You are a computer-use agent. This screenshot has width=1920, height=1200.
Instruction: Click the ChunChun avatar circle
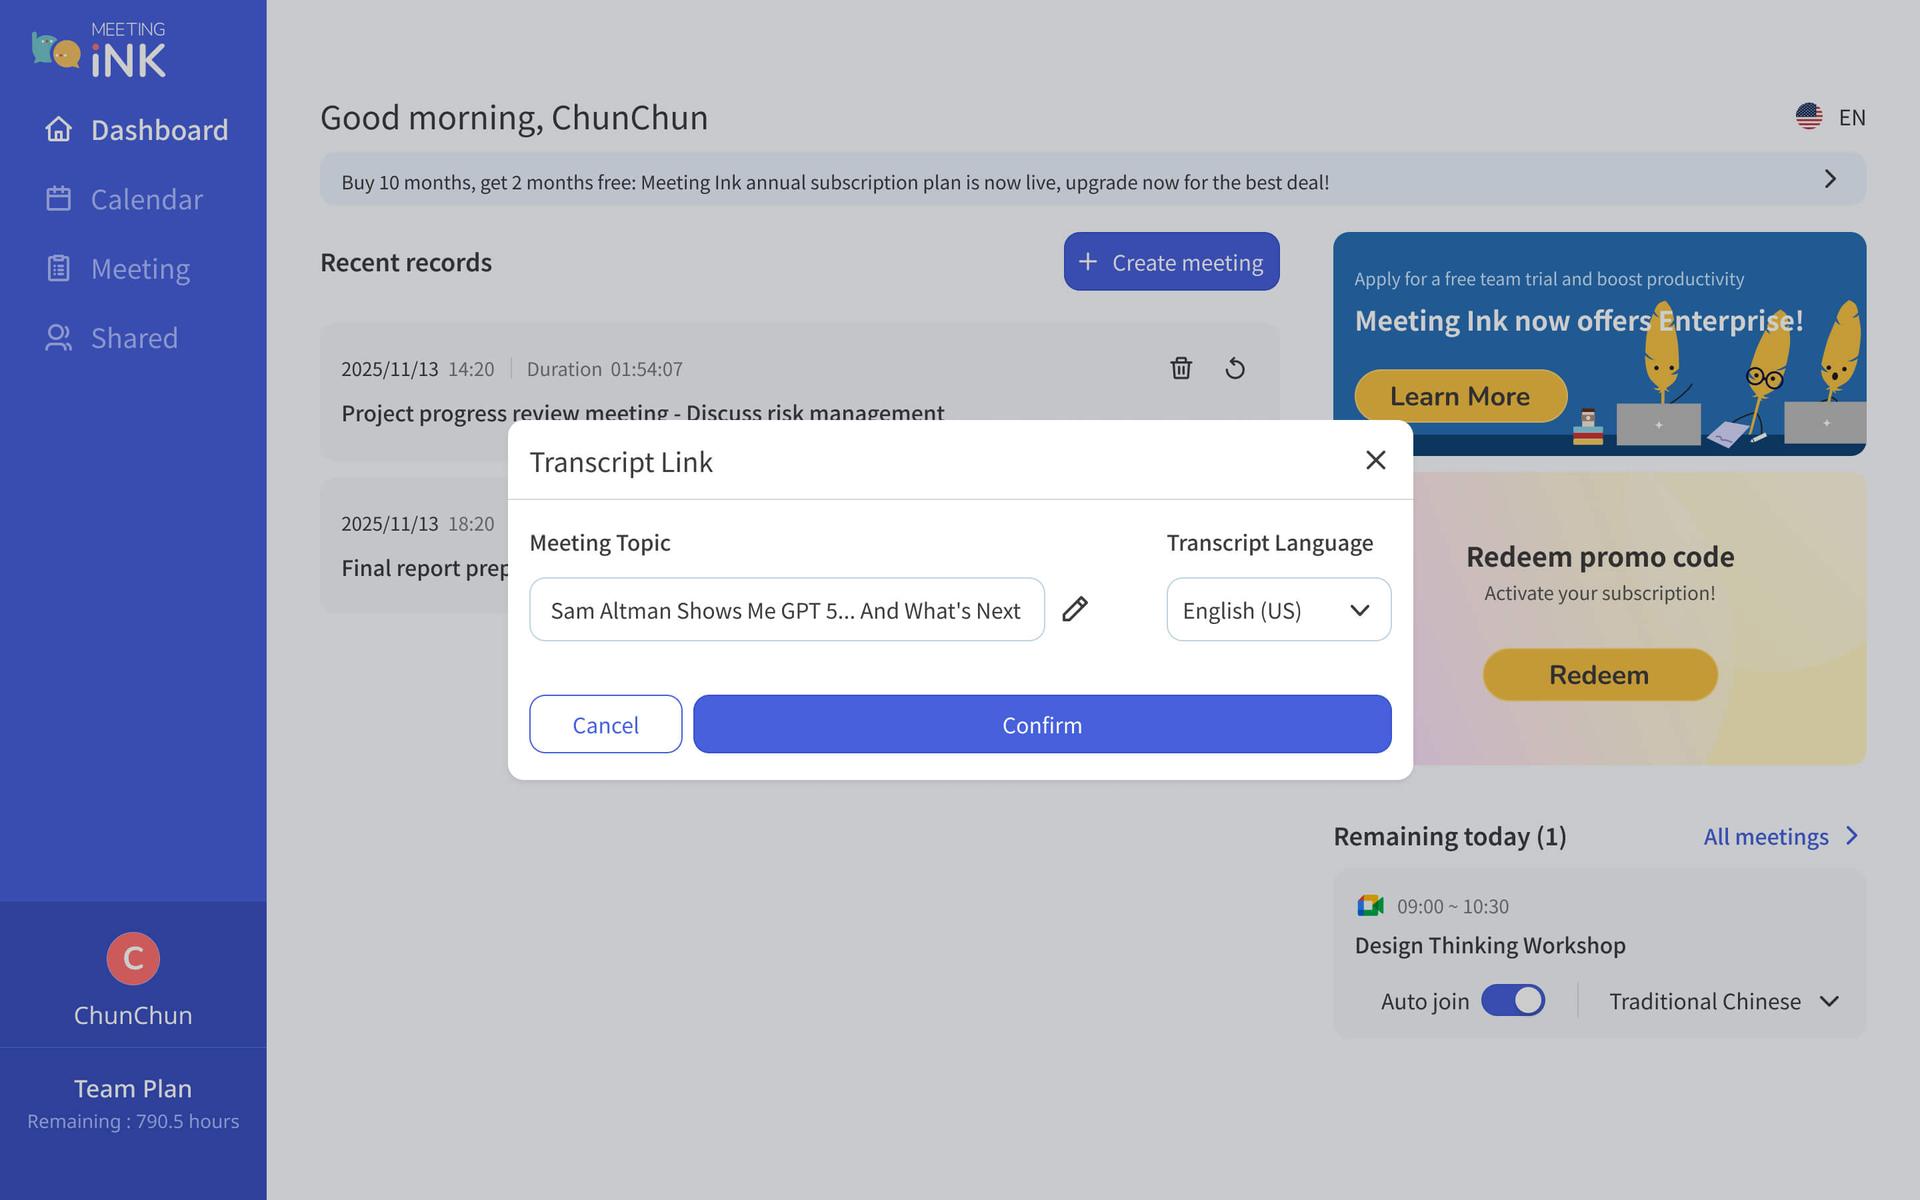click(x=133, y=958)
